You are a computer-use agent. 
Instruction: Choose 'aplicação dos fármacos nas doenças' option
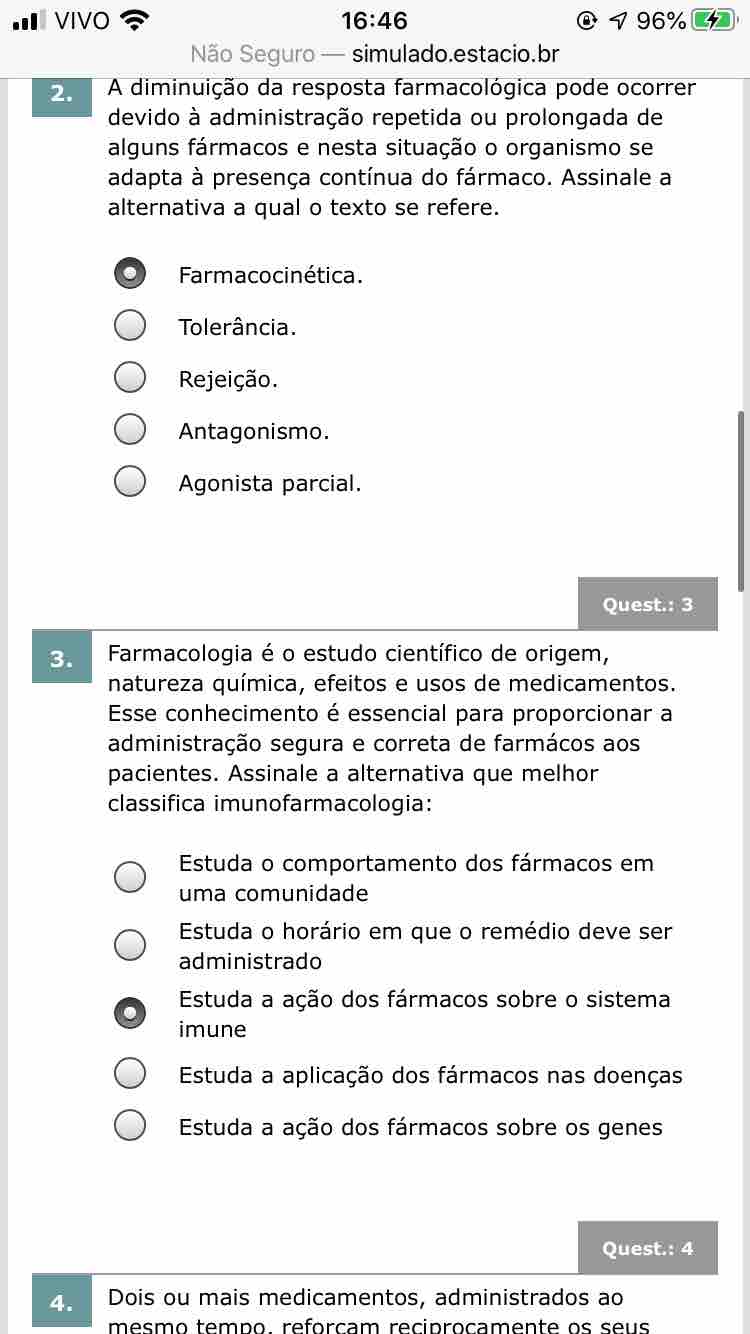click(x=130, y=1074)
